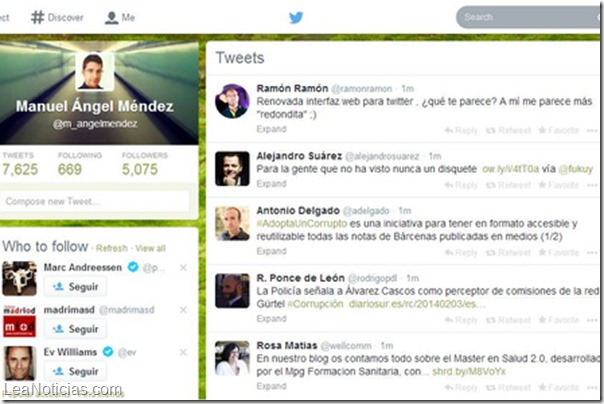Image resolution: width=604 pixels, height=404 pixels.
Task: Open Ev Williams's avatar
Action: coord(19,363)
